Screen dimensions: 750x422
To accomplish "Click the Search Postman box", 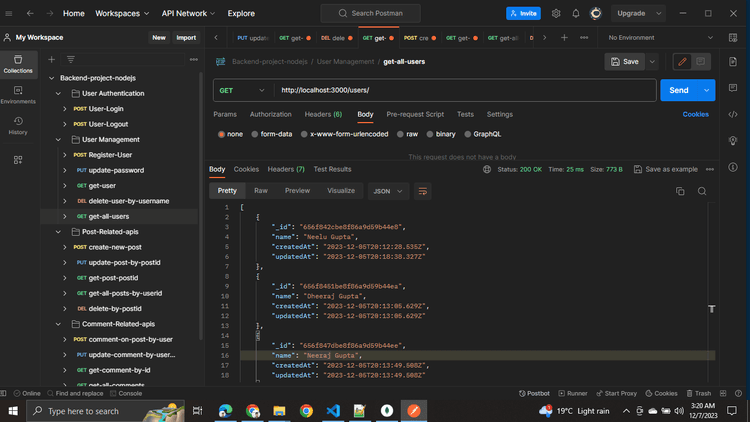I will pyautogui.click(x=371, y=13).
